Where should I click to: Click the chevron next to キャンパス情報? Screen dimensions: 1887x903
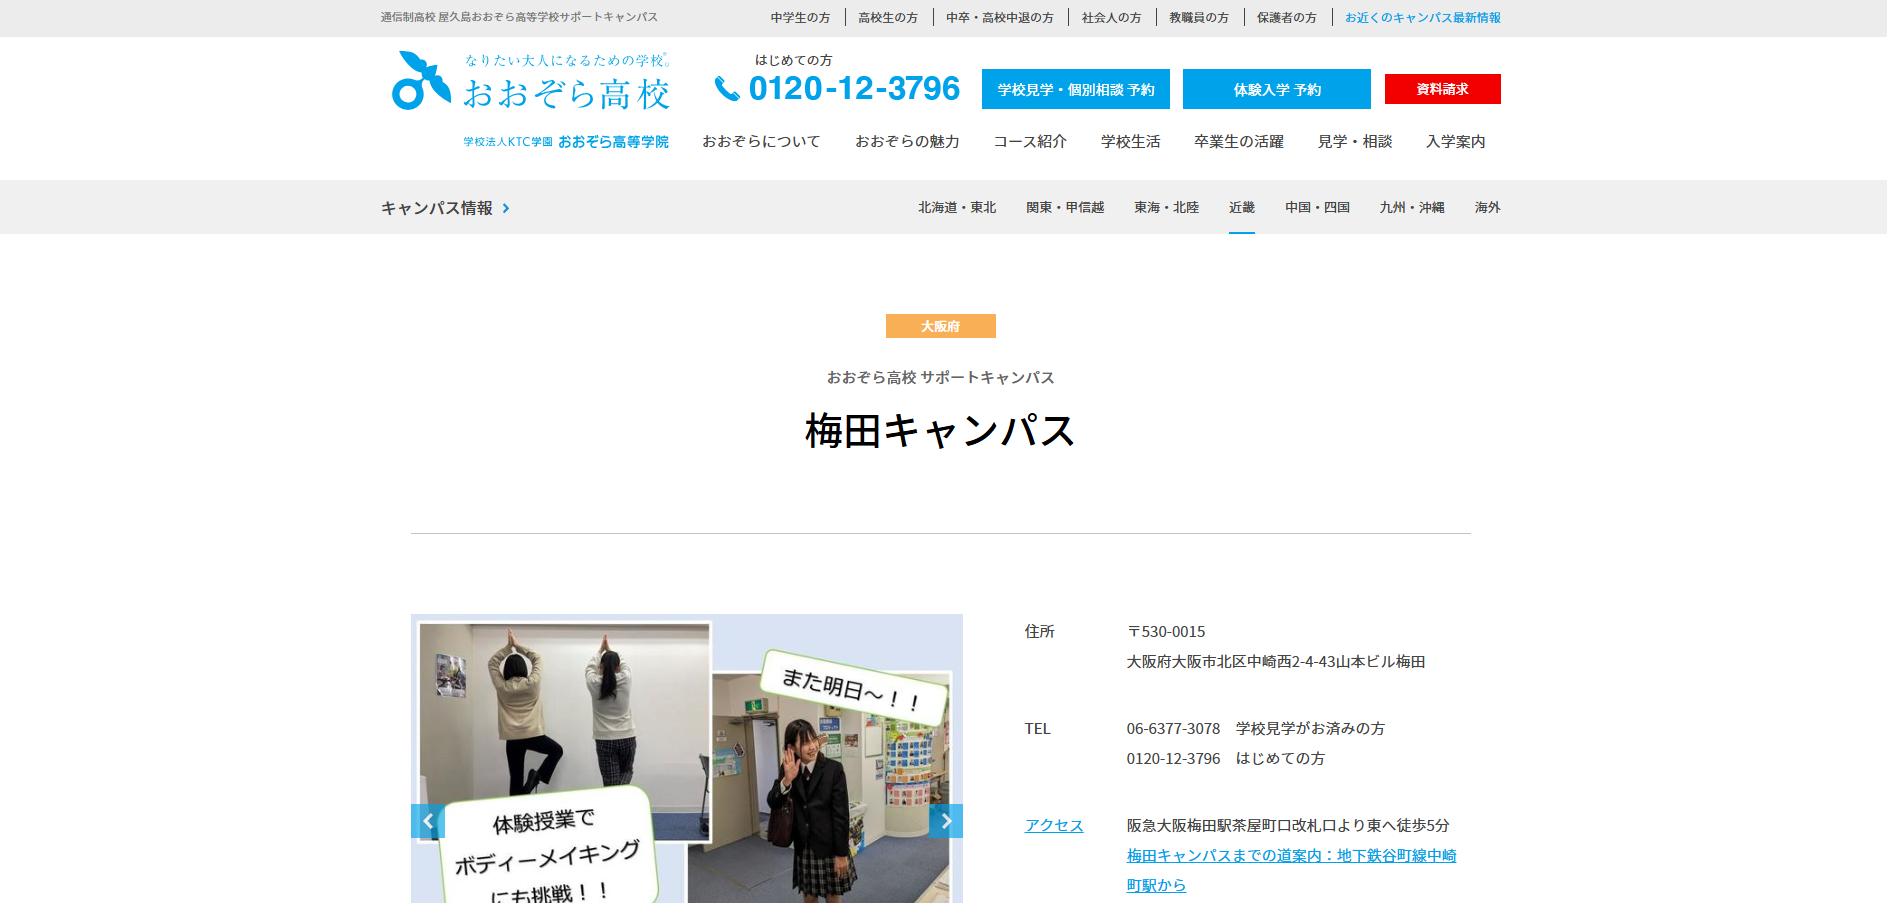pyautogui.click(x=506, y=208)
